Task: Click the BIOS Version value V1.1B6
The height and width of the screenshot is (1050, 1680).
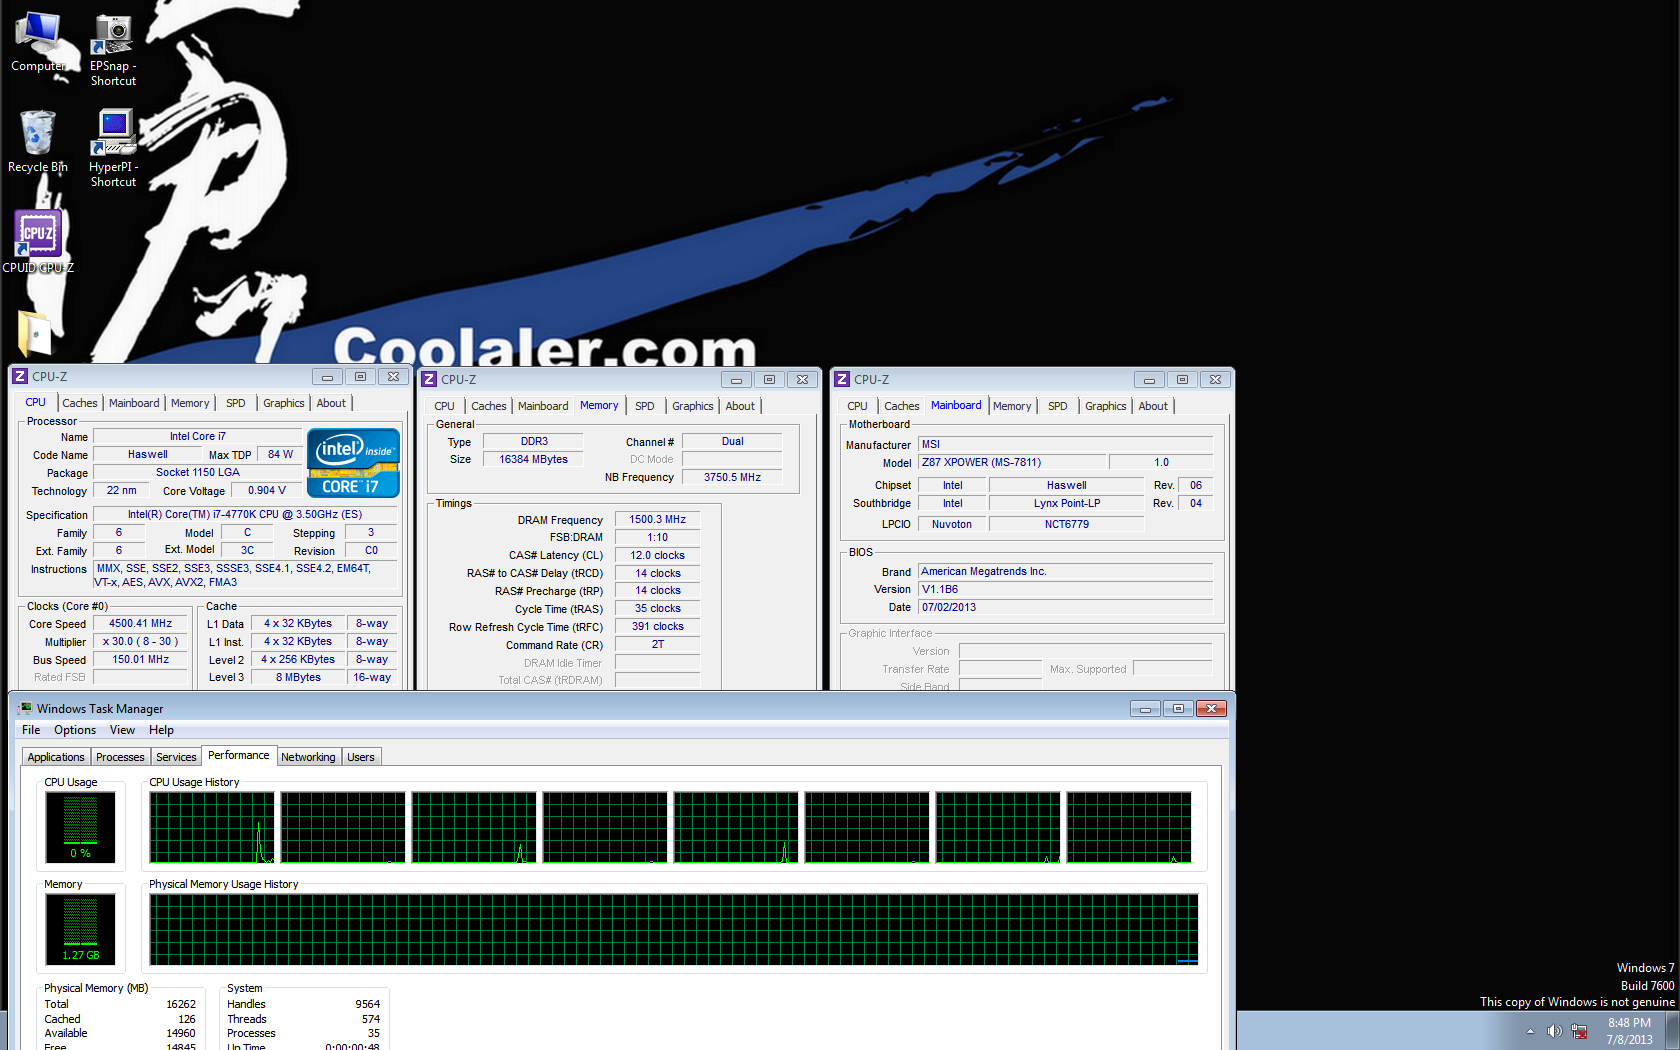Action: point(1065,590)
